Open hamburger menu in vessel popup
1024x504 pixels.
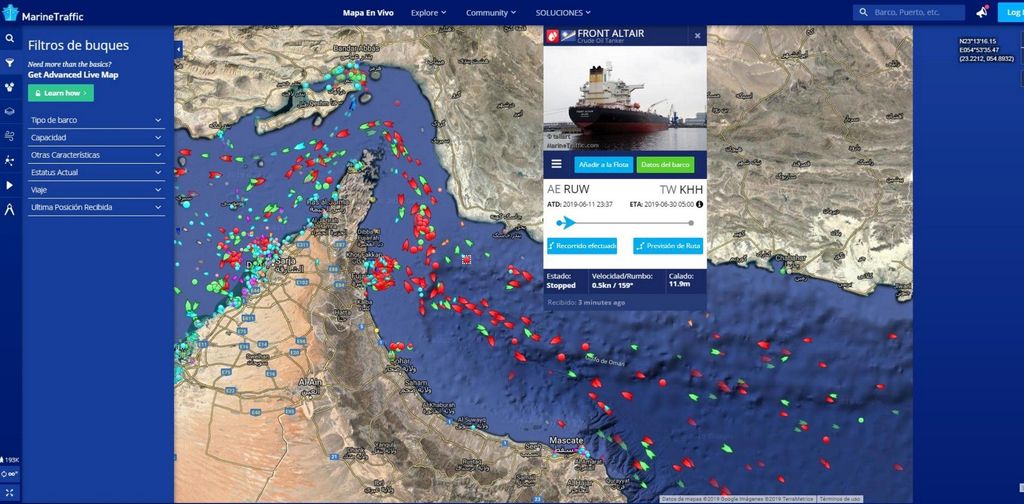pos(556,164)
